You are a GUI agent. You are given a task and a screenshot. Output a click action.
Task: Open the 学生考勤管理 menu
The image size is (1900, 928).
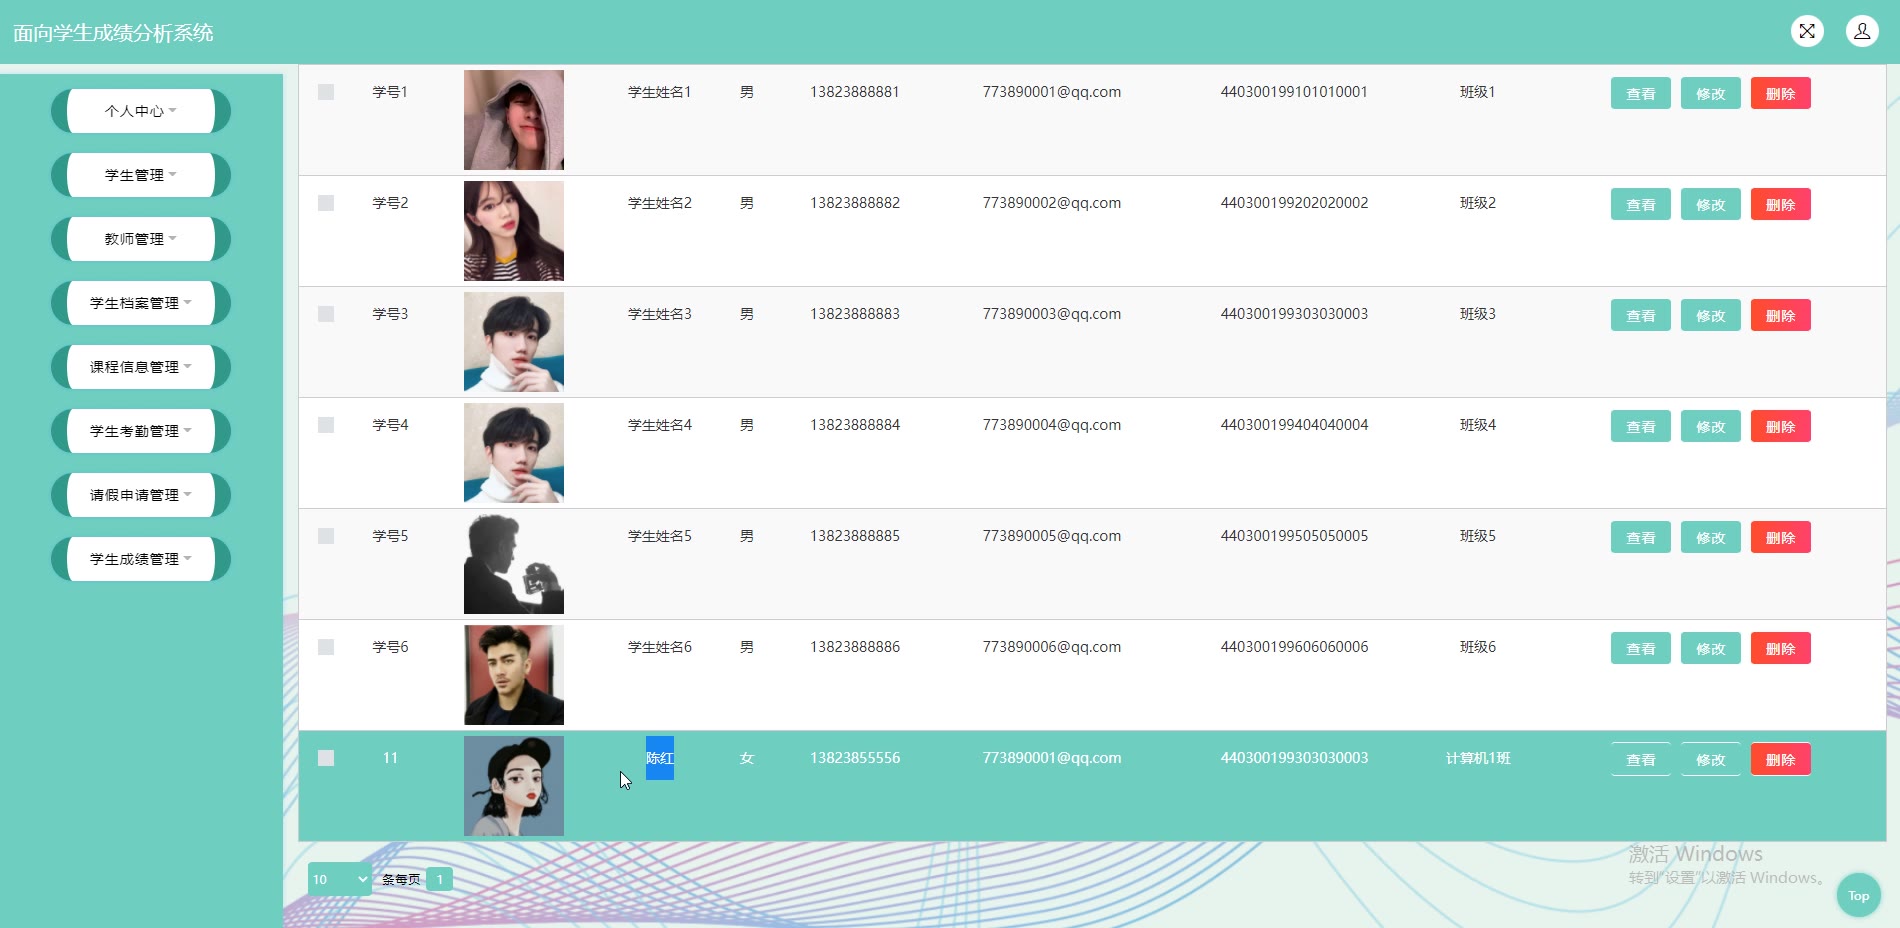click(140, 431)
